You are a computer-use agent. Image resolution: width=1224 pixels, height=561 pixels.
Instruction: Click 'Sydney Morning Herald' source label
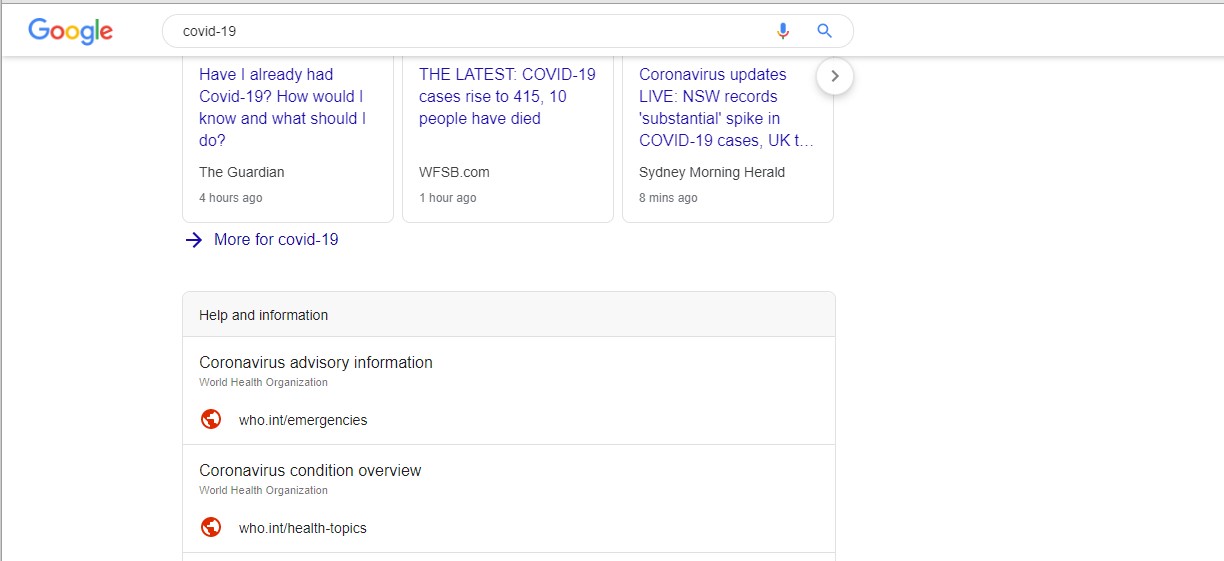coord(712,172)
